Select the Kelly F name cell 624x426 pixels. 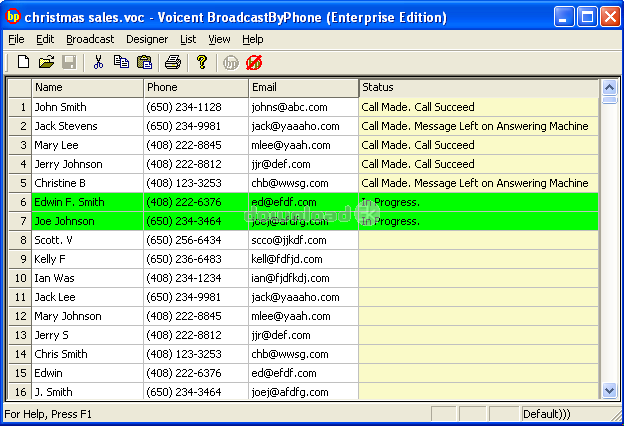[87, 259]
